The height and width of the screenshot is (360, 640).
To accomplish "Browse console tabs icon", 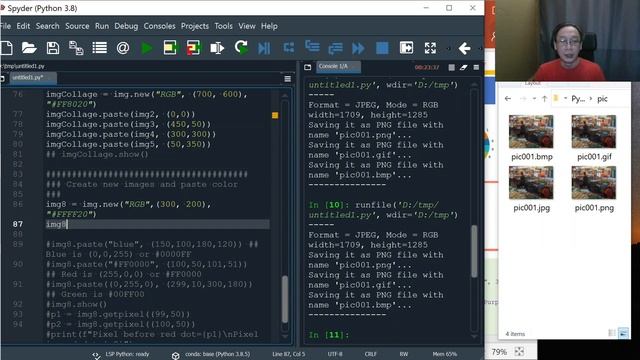I will [307, 67].
